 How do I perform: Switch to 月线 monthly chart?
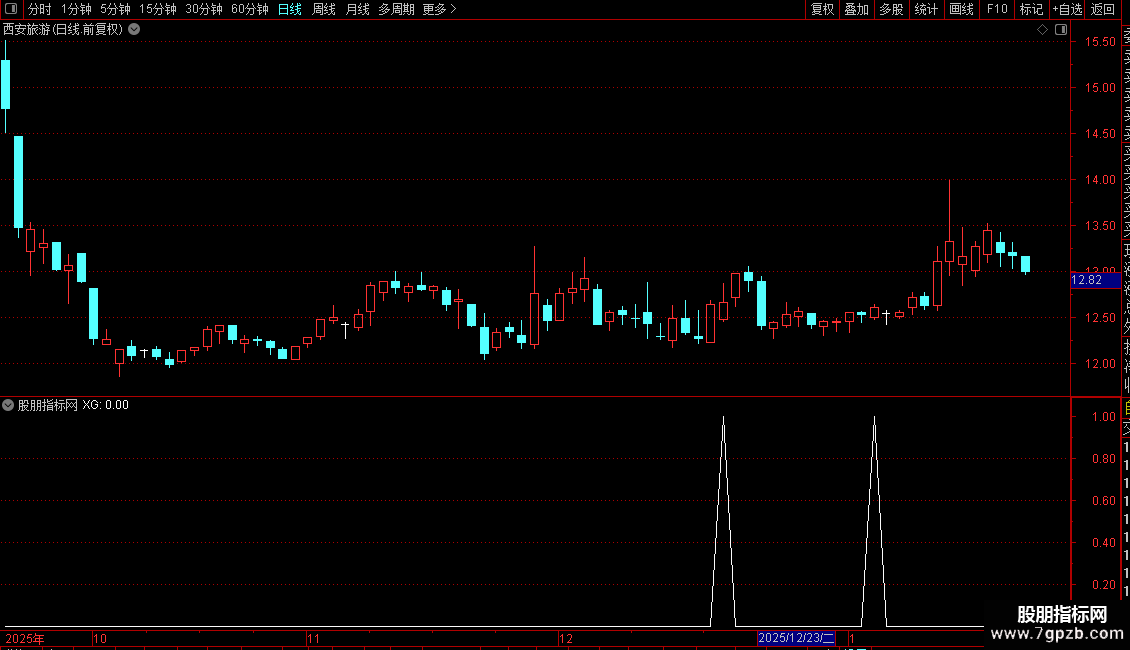click(357, 9)
